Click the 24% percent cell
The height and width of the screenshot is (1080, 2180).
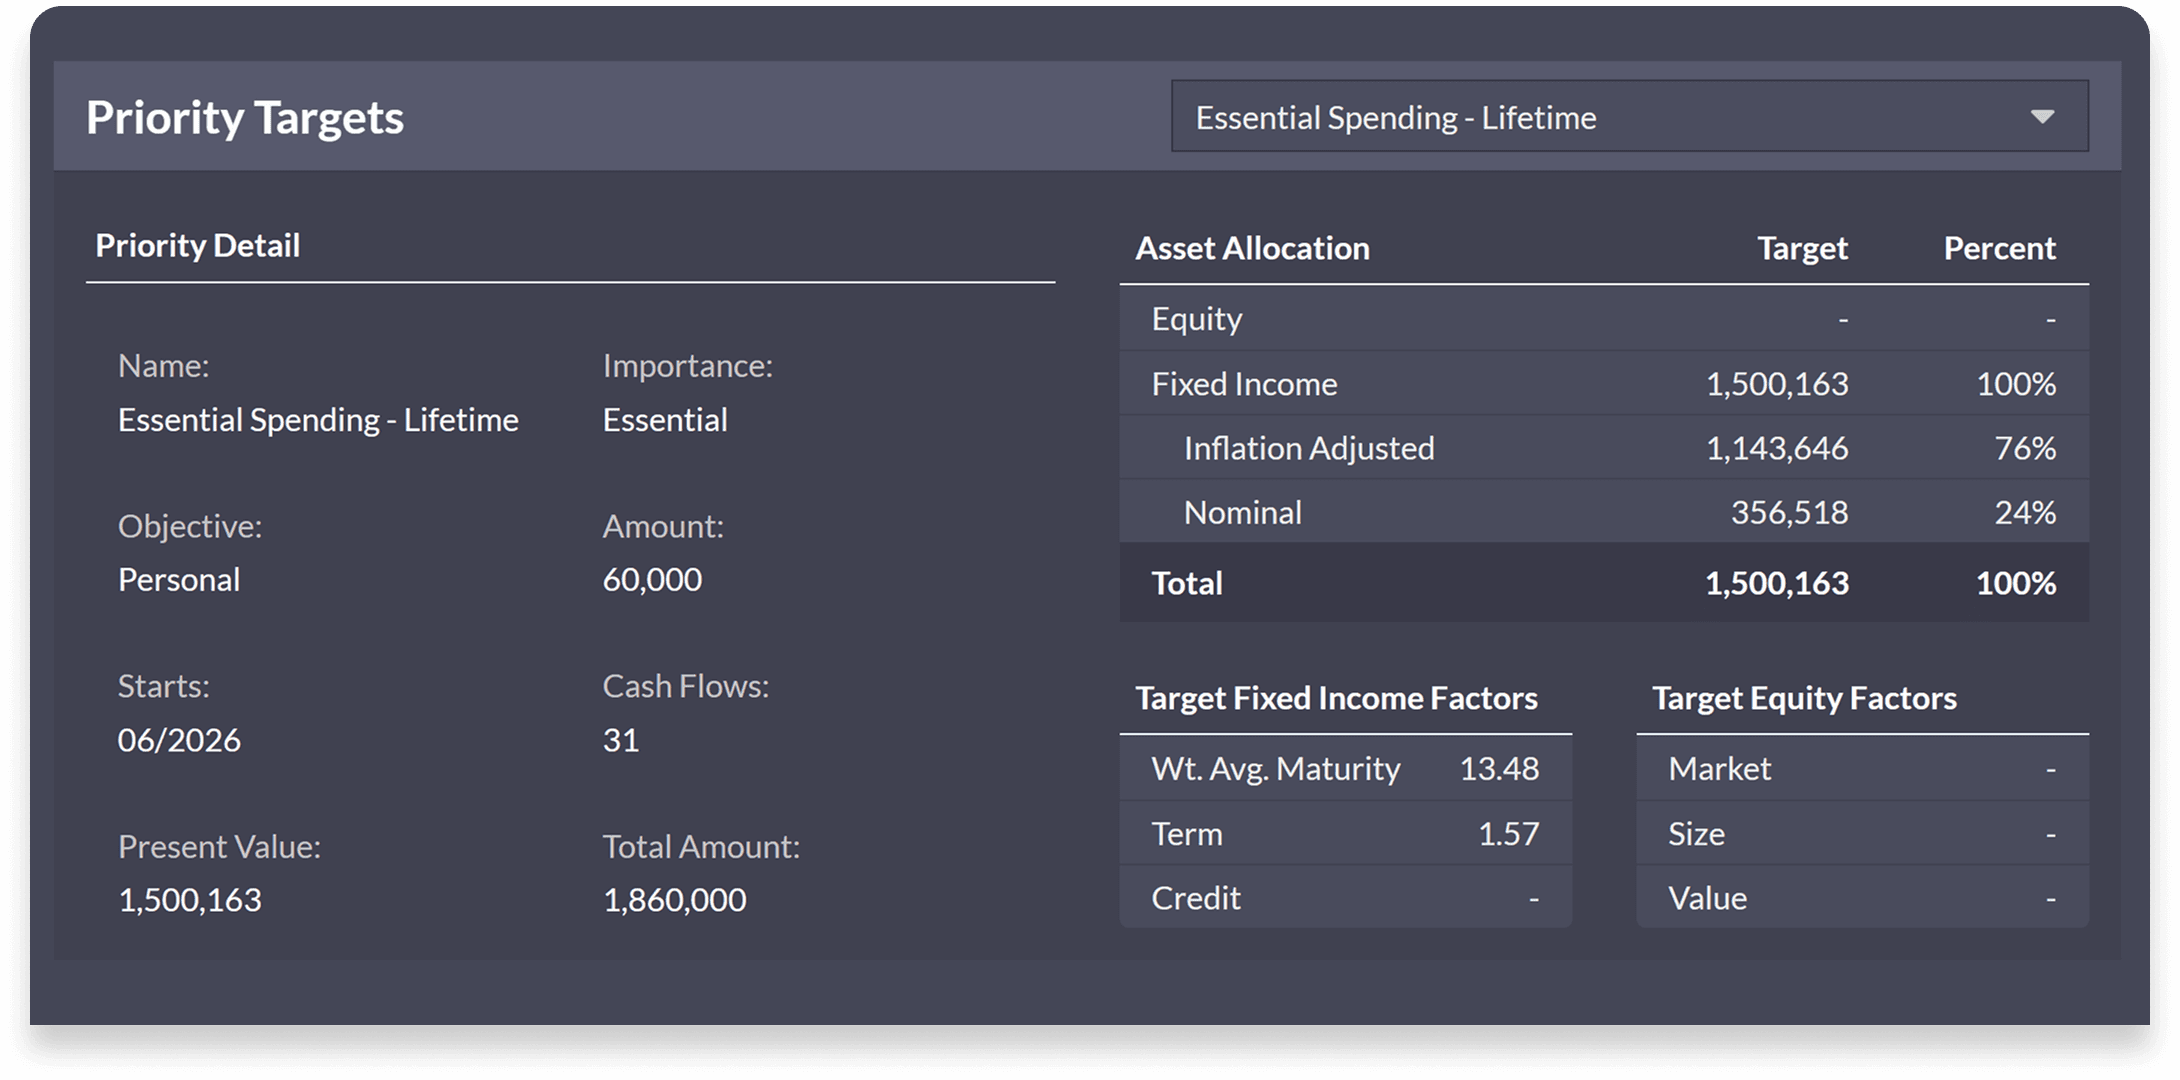[2025, 513]
